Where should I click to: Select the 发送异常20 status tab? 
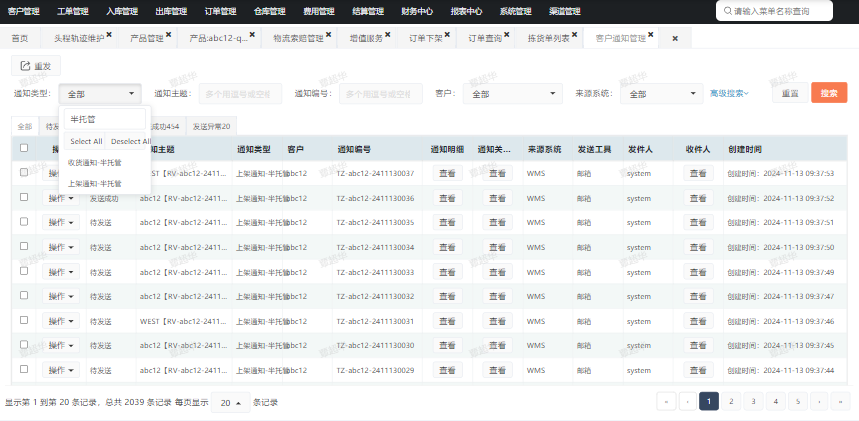[211, 126]
